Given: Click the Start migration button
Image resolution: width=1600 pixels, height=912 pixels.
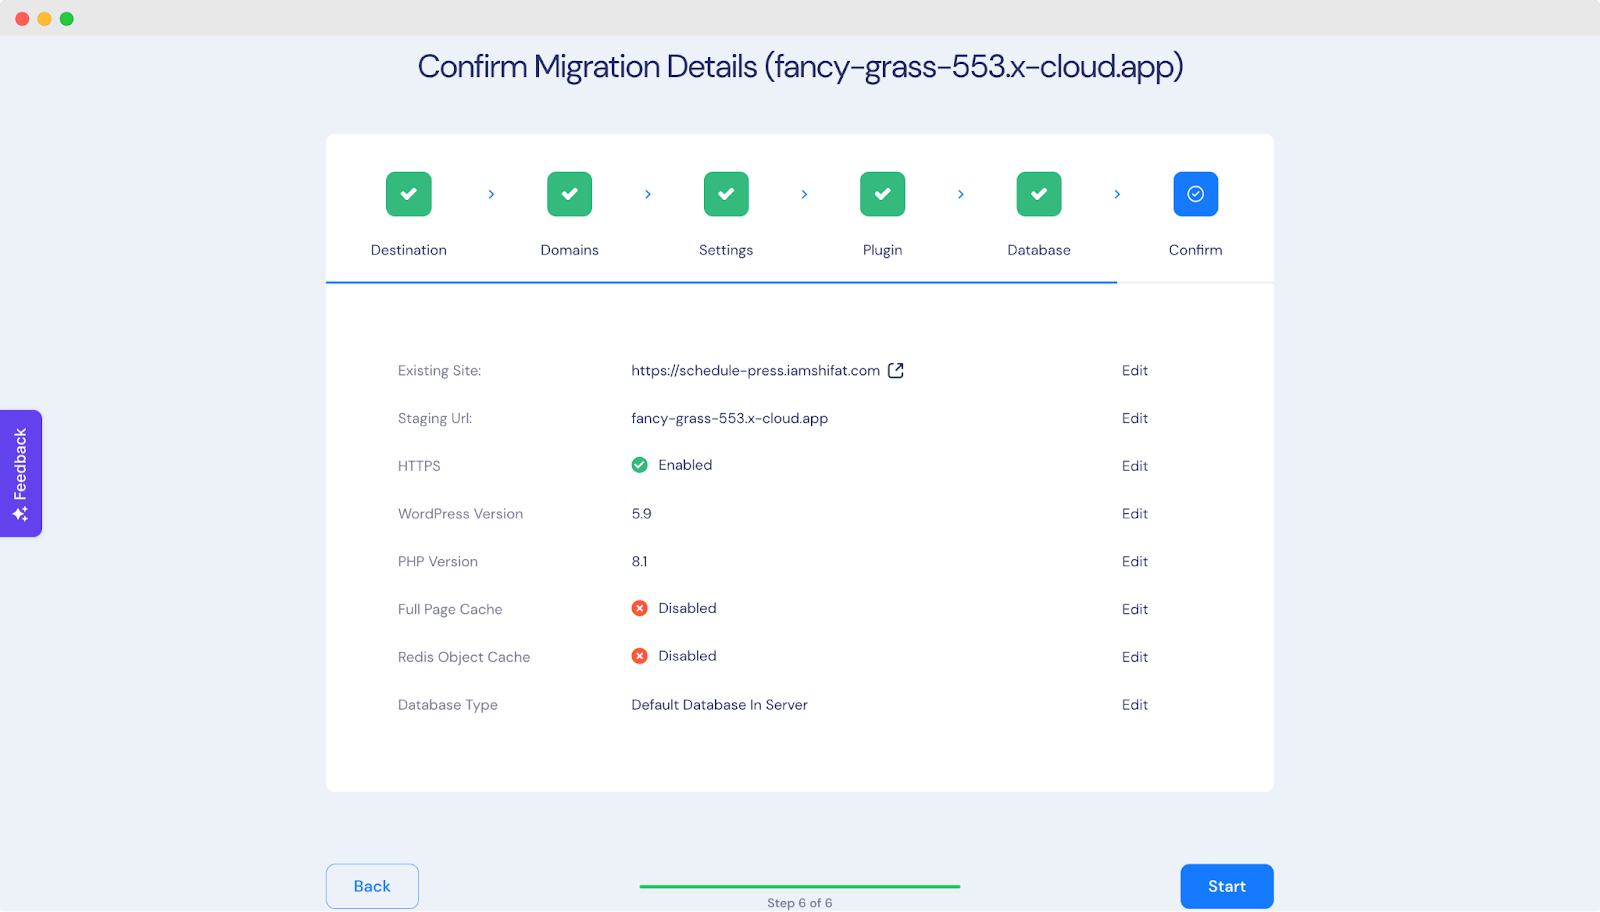Looking at the screenshot, I should point(1226,886).
